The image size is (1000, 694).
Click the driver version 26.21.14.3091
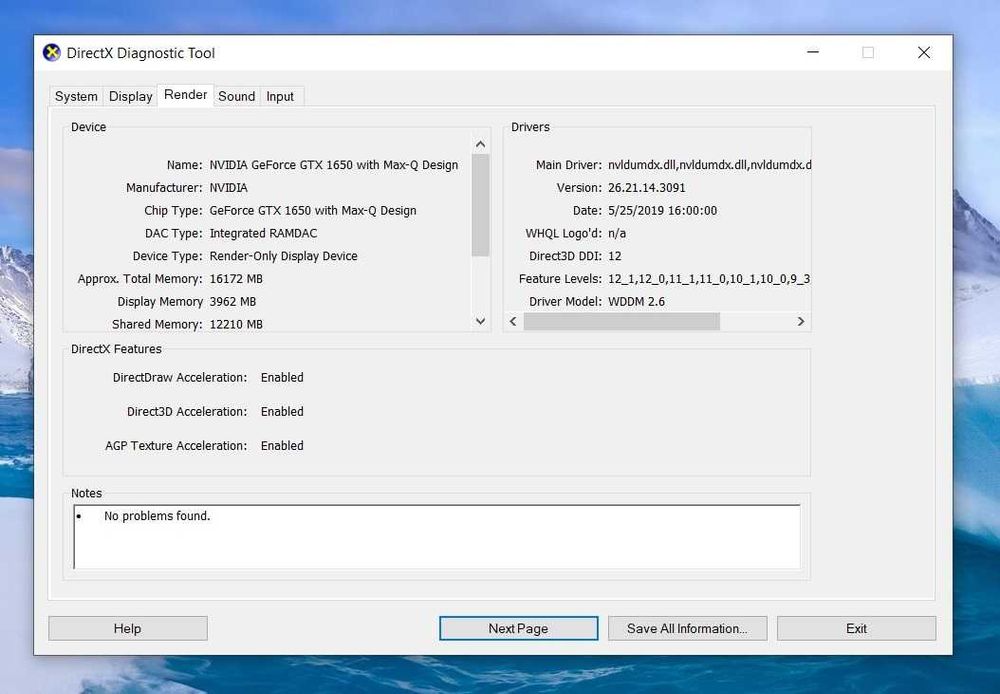647,188
